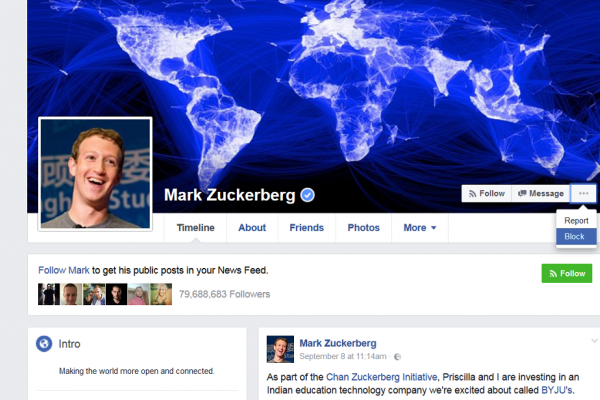Open the Friends tab
The height and width of the screenshot is (400, 600).
coord(307,228)
